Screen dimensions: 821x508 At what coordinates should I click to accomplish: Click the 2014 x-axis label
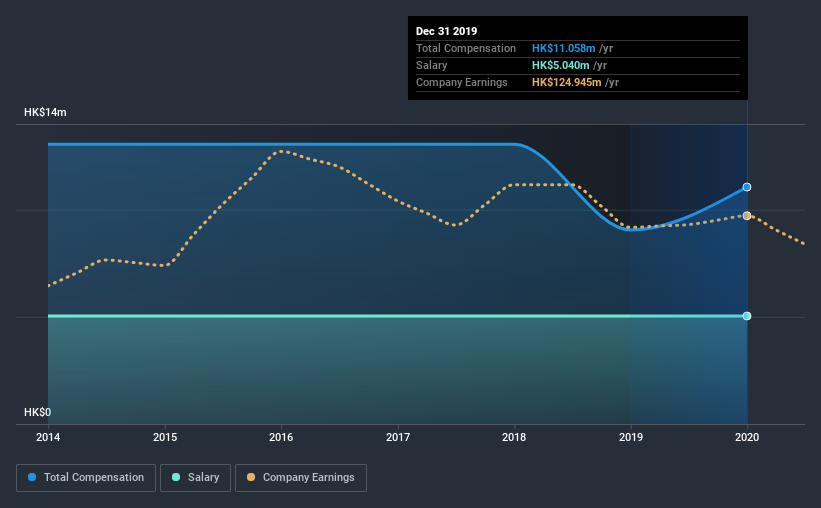pyautogui.click(x=48, y=437)
